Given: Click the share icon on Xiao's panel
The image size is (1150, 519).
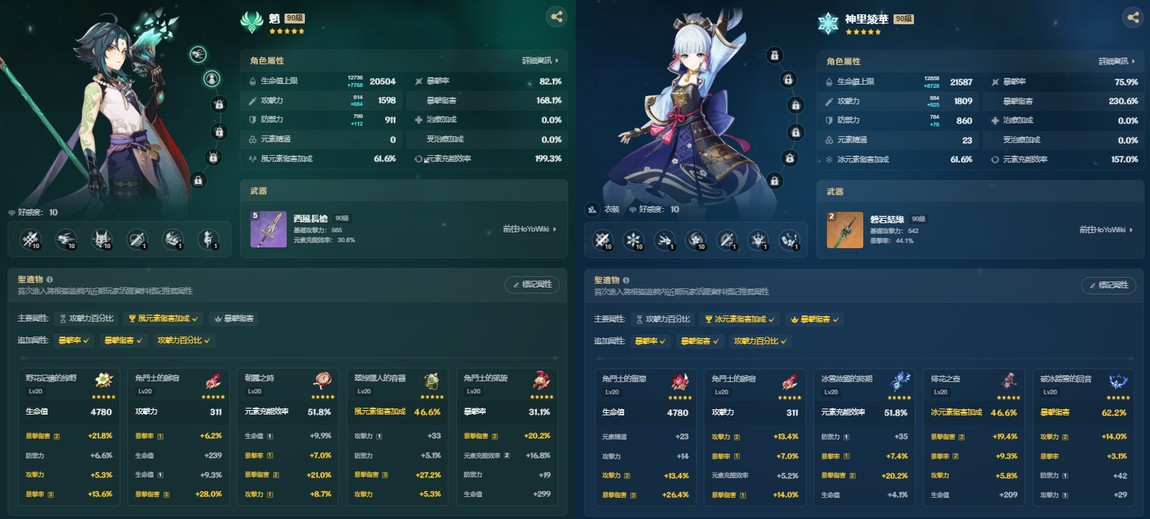Looking at the screenshot, I should (x=557, y=17).
